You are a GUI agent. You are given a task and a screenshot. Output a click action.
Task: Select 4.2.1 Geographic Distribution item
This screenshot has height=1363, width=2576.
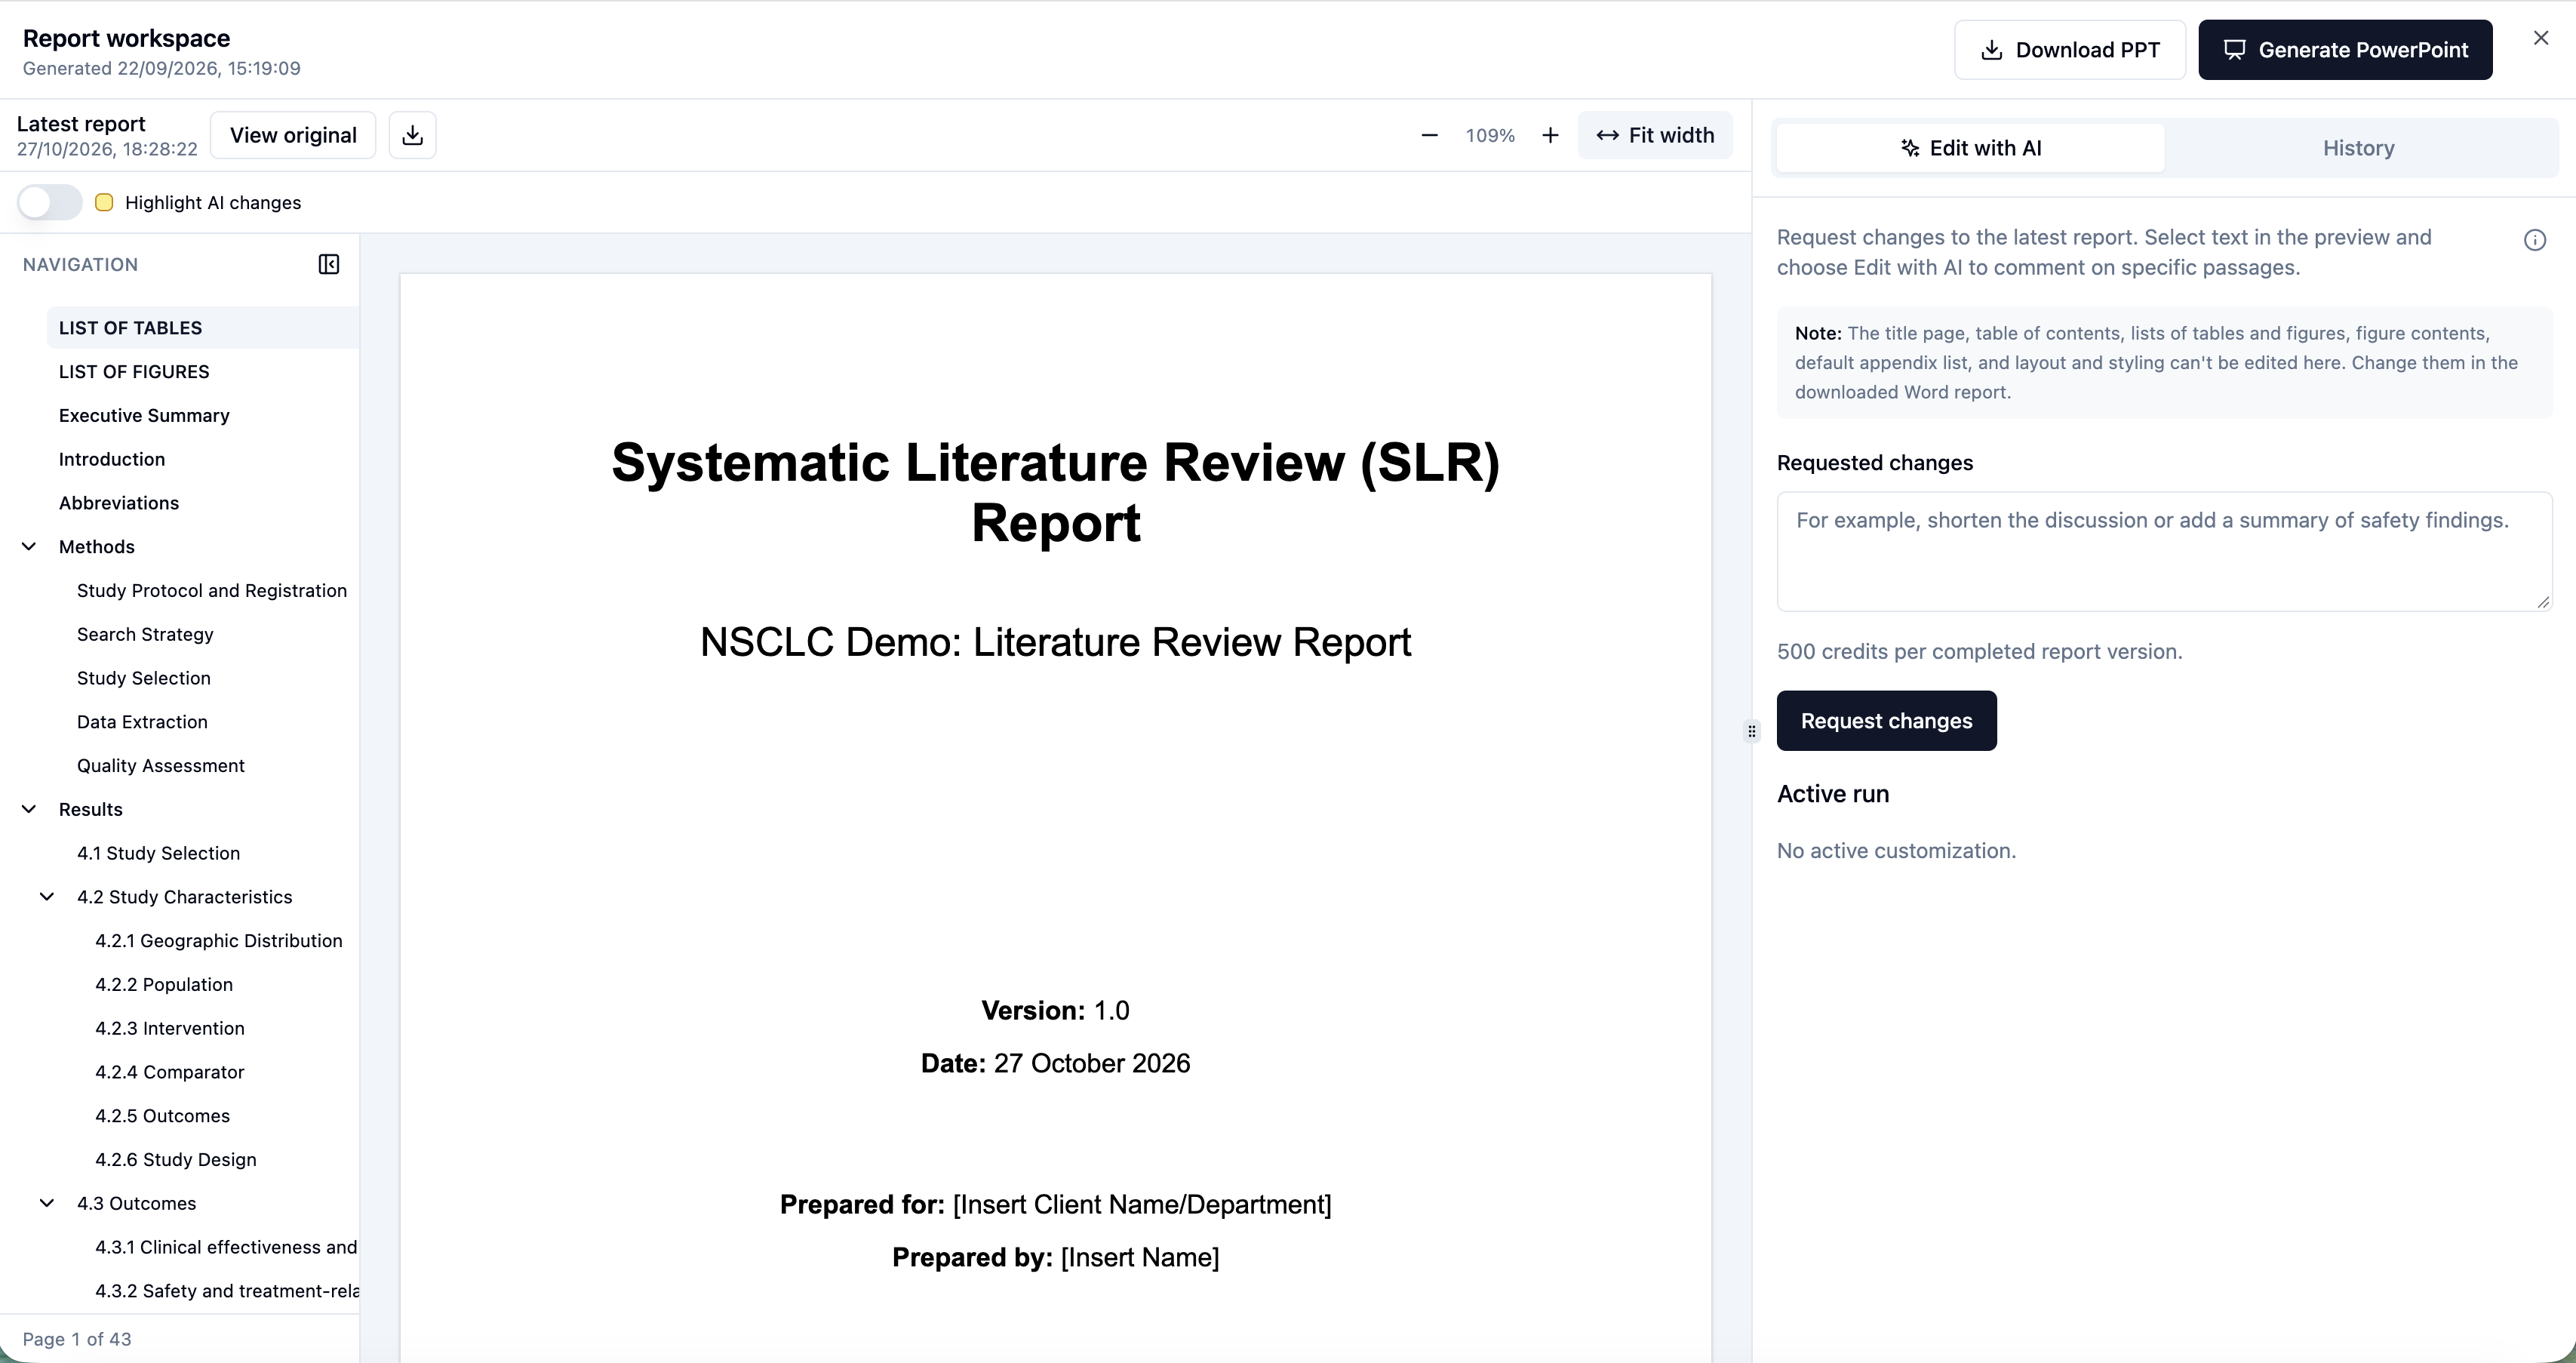click(221, 940)
